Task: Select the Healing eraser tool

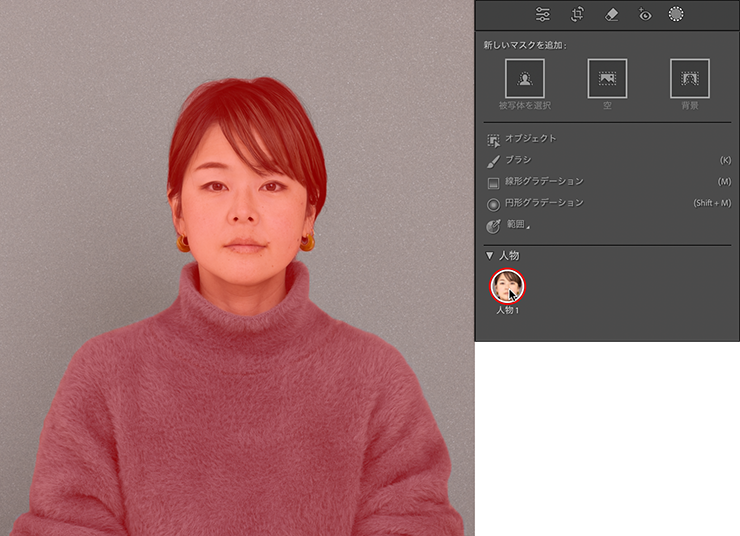Action: pos(611,14)
